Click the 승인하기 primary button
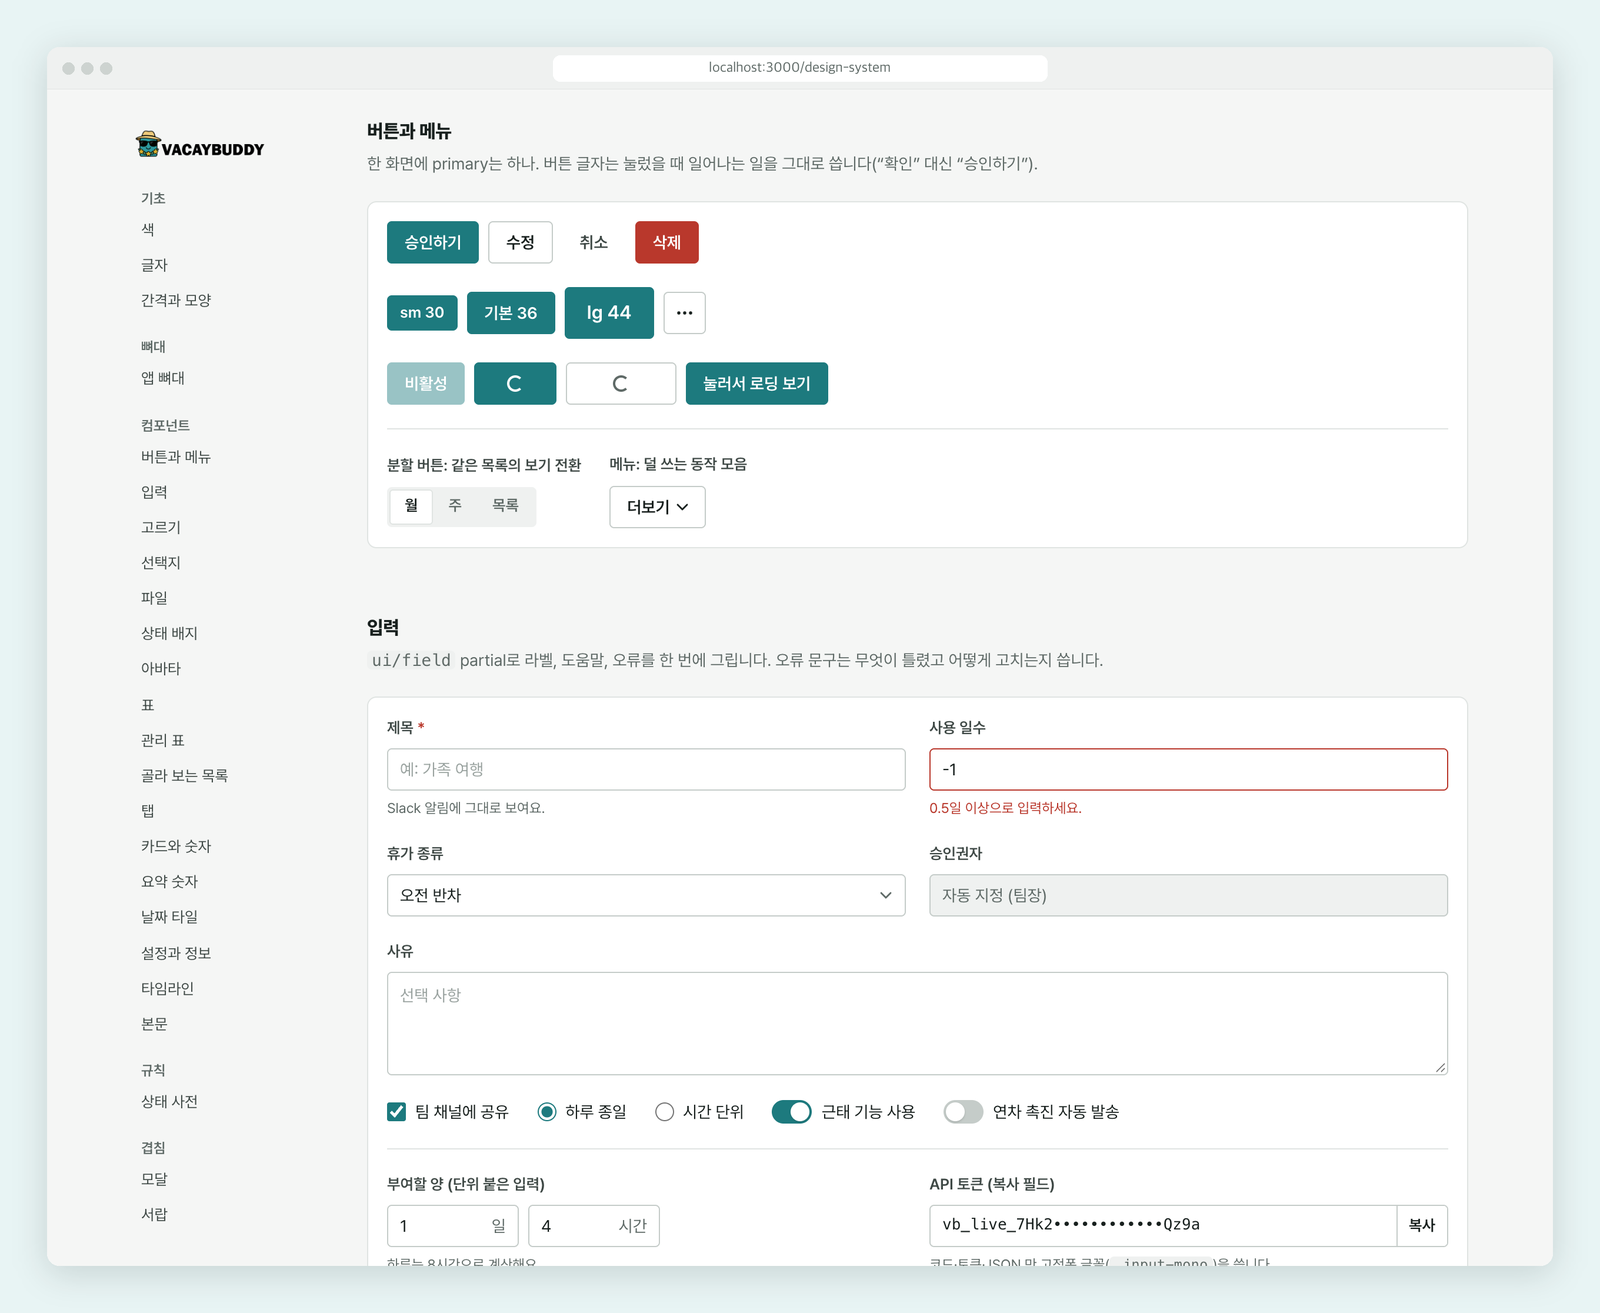The width and height of the screenshot is (1600, 1313). [x=433, y=242]
